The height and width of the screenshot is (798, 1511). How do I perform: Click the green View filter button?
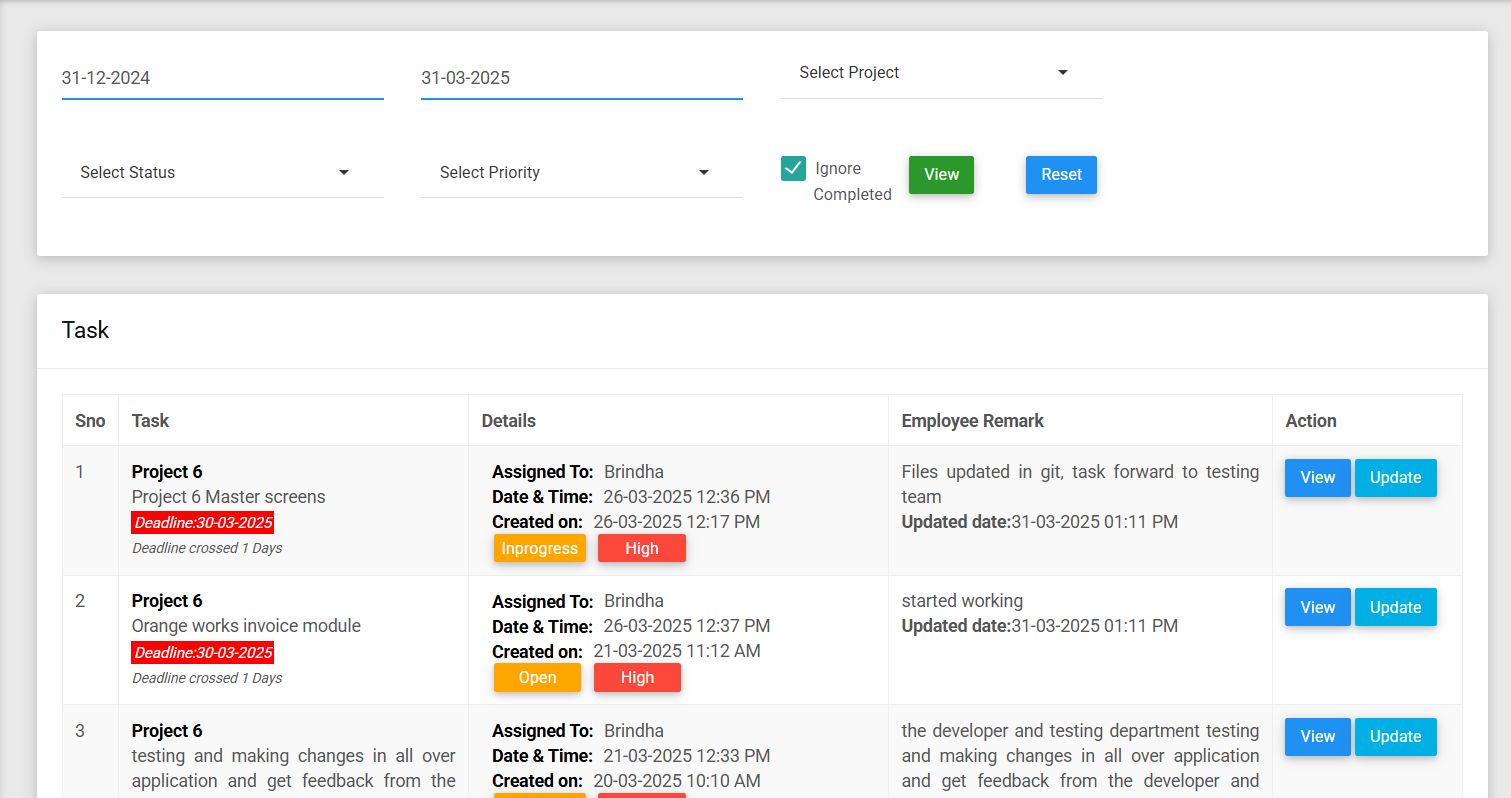coord(941,175)
